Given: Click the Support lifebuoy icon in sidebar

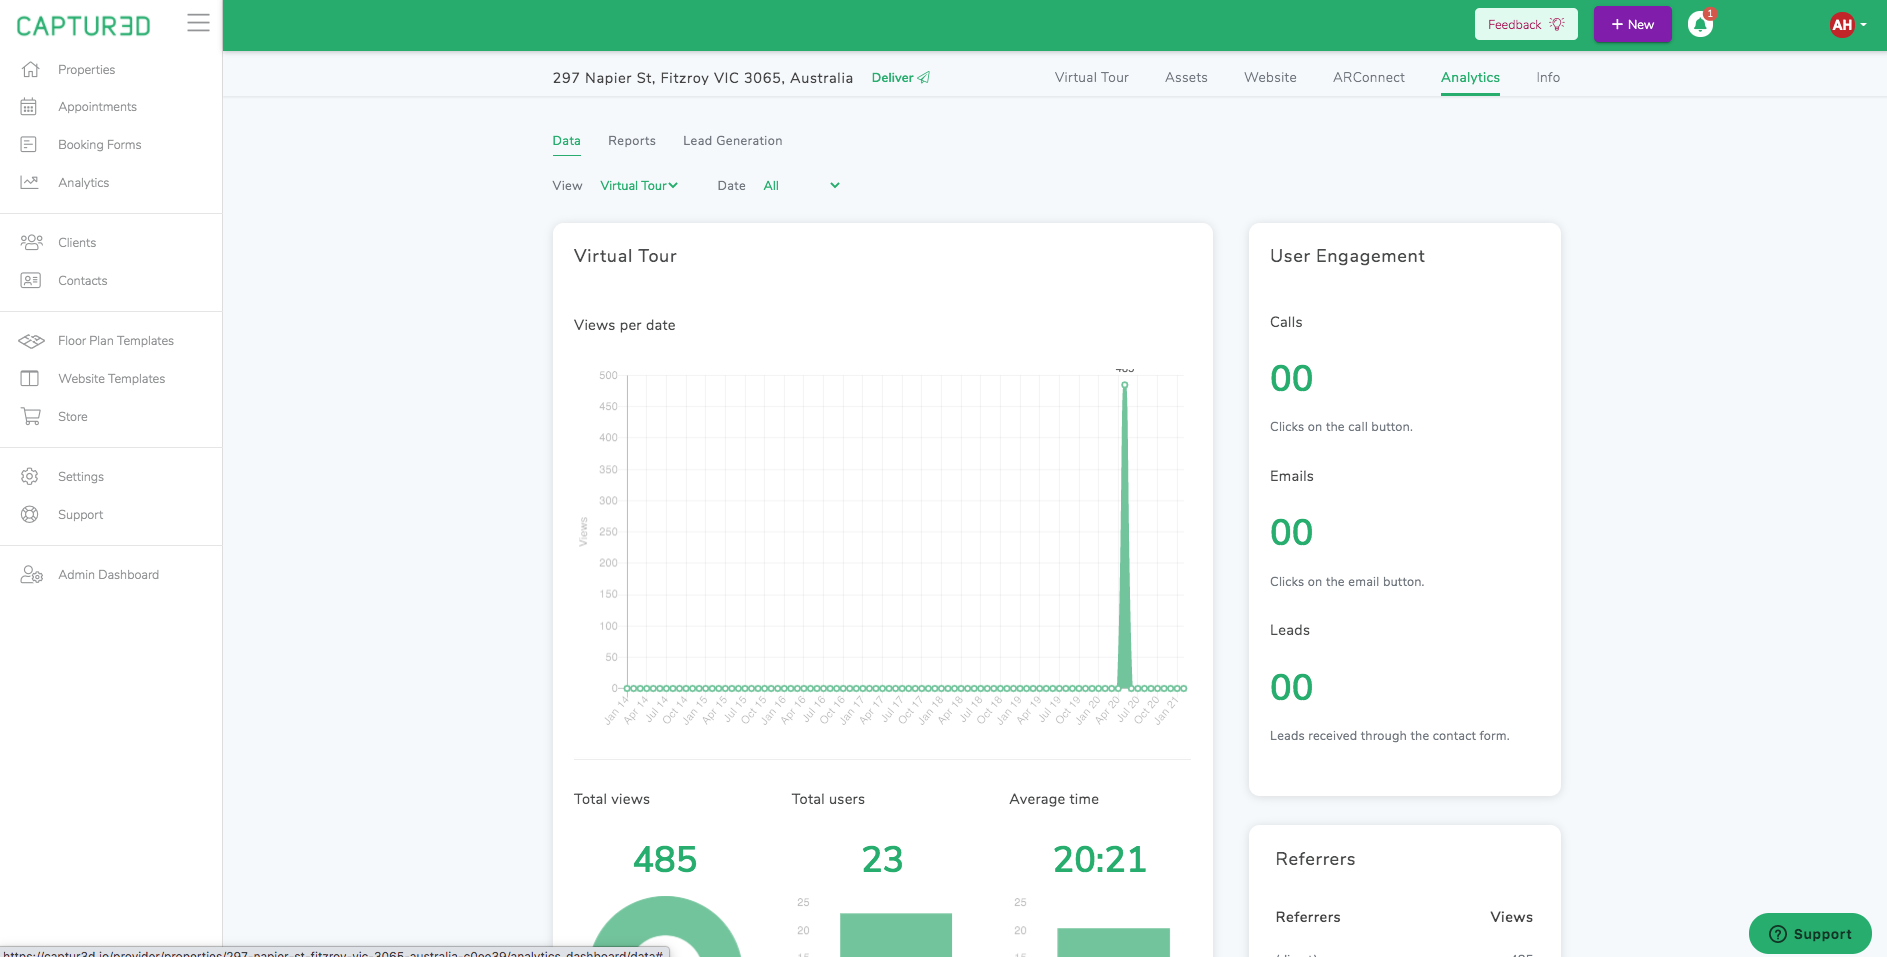Looking at the screenshot, I should [x=30, y=514].
